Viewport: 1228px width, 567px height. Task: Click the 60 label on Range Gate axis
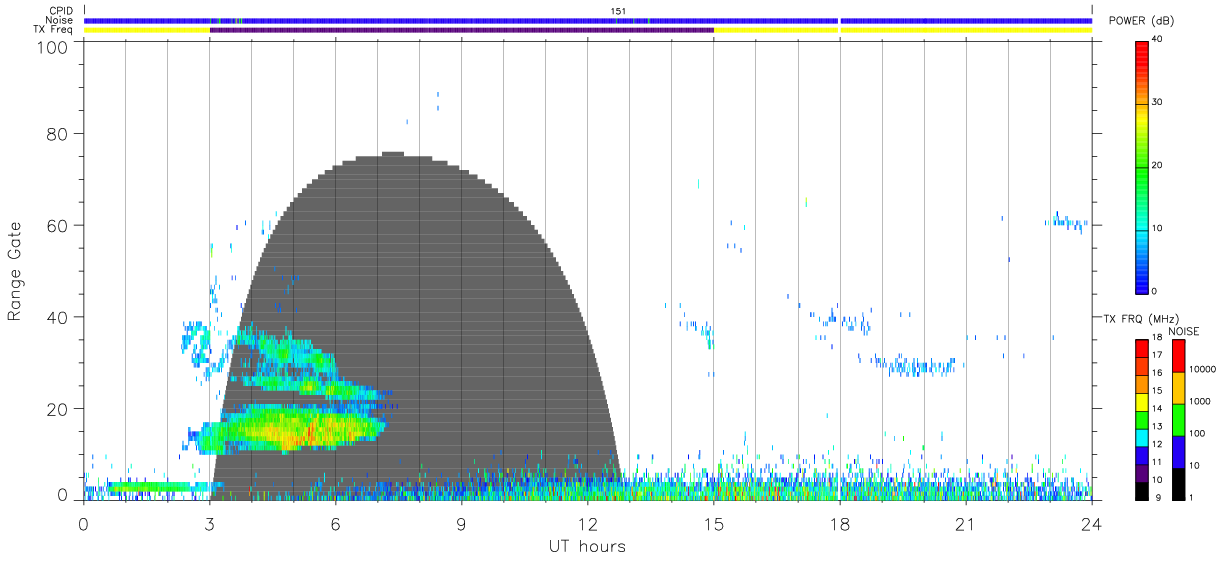pos(58,225)
